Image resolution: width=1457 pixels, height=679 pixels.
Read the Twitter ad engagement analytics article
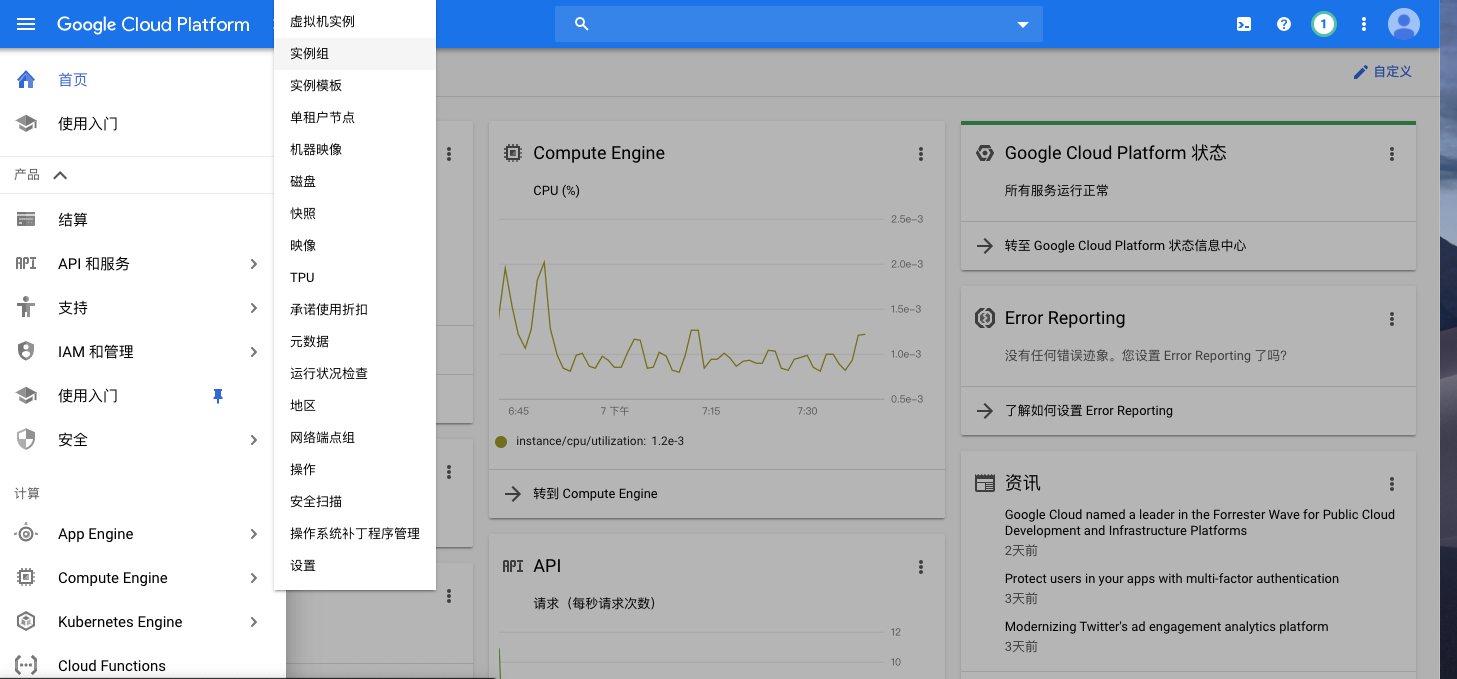(1167, 627)
